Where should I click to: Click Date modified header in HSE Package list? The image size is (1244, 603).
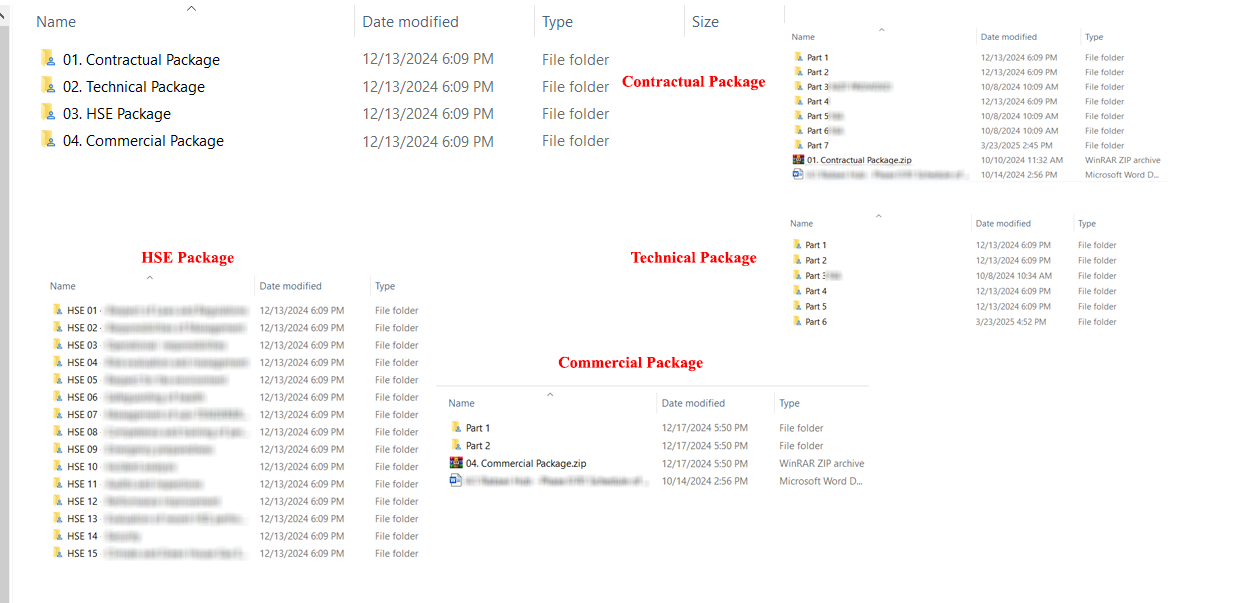pos(290,286)
